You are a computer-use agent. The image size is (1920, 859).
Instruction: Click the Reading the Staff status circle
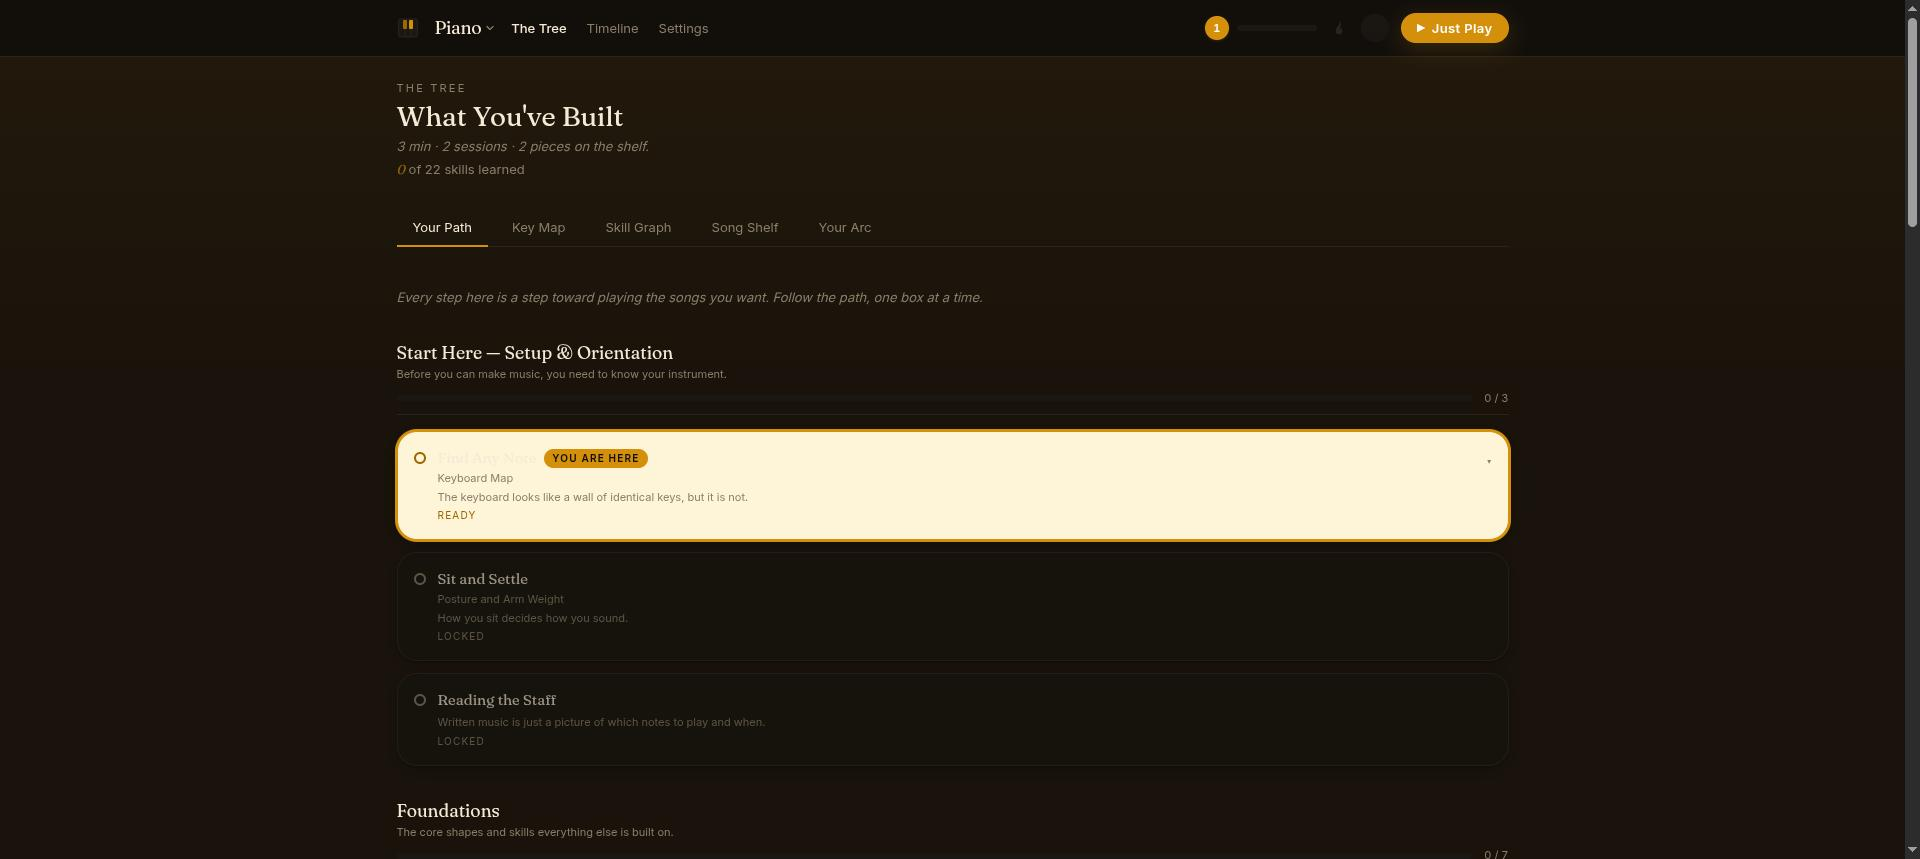(420, 700)
